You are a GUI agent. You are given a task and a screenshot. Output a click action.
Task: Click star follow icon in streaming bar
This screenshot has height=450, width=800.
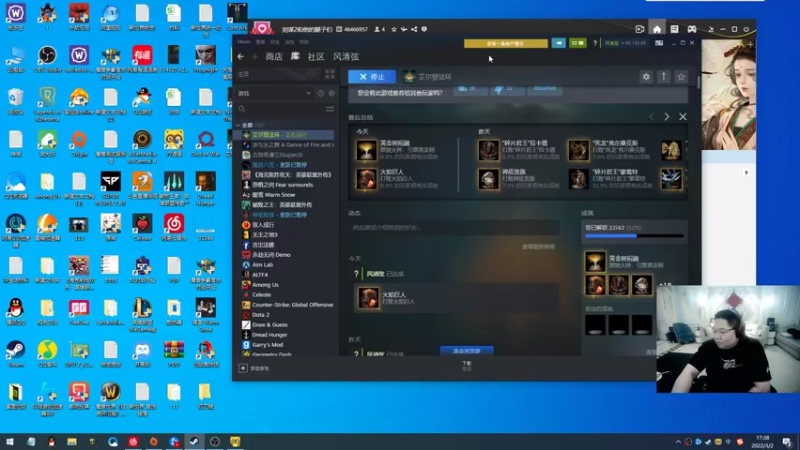(394, 30)
